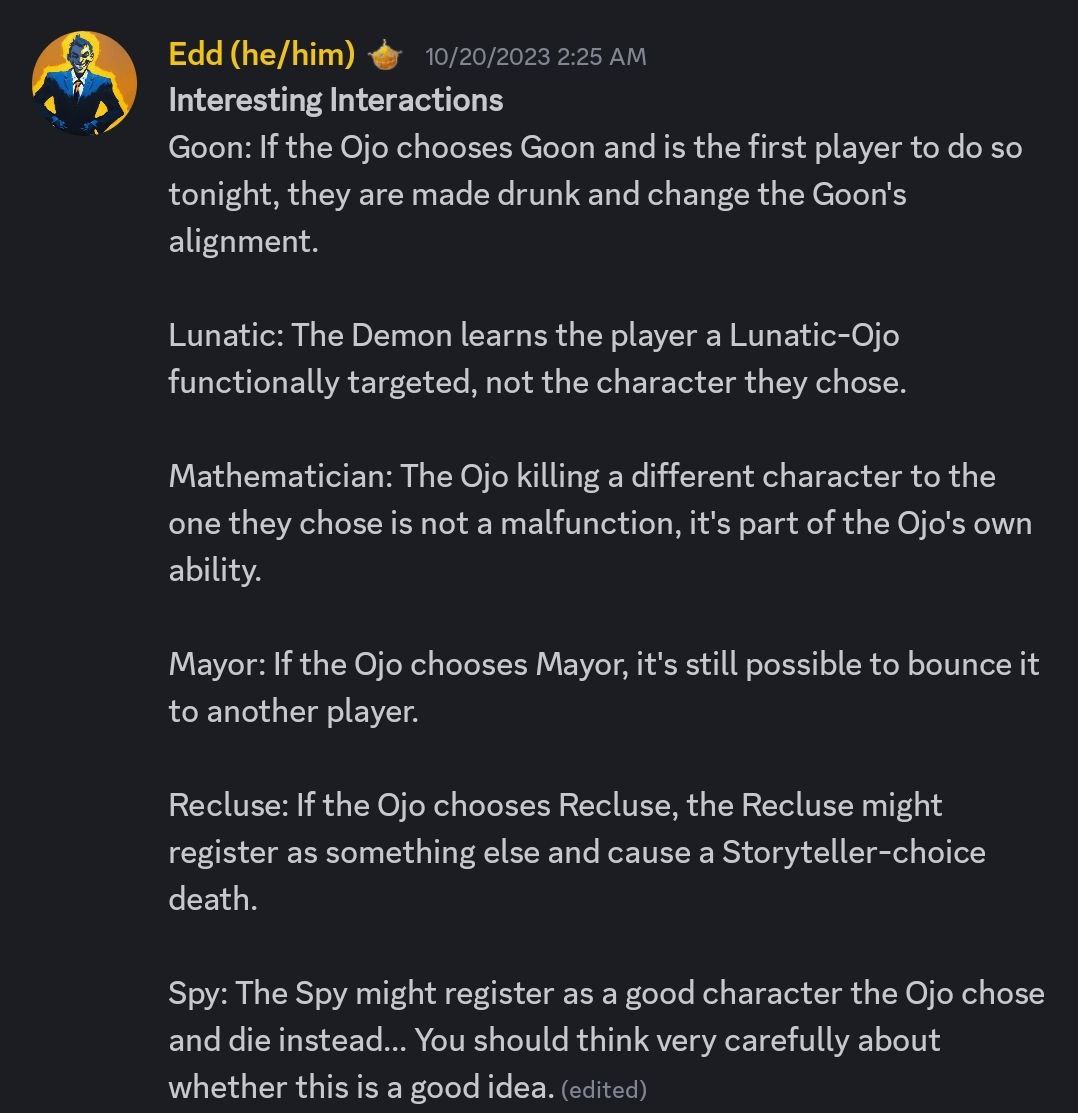This screenshot has width=1078, height=1113.
Task: Click the role badge icon beside username
Action: point(385,56)
